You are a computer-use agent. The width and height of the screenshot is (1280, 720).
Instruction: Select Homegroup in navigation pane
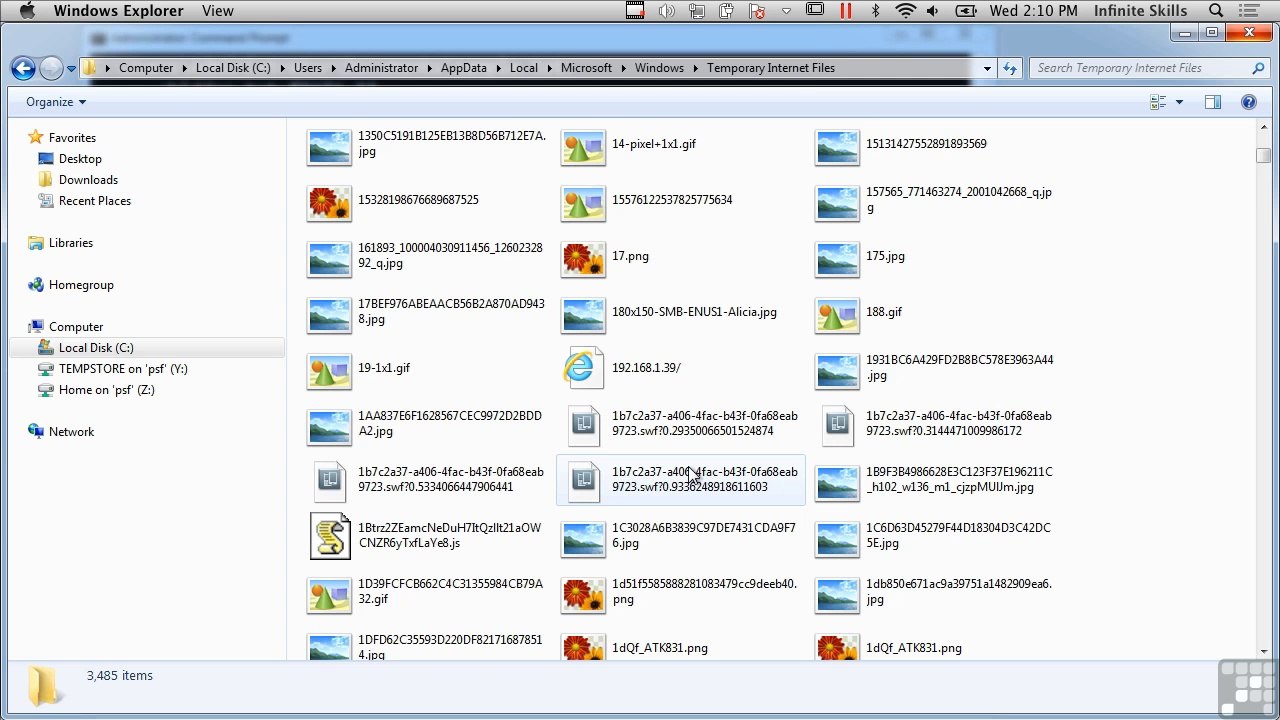(x=81, y=285)
